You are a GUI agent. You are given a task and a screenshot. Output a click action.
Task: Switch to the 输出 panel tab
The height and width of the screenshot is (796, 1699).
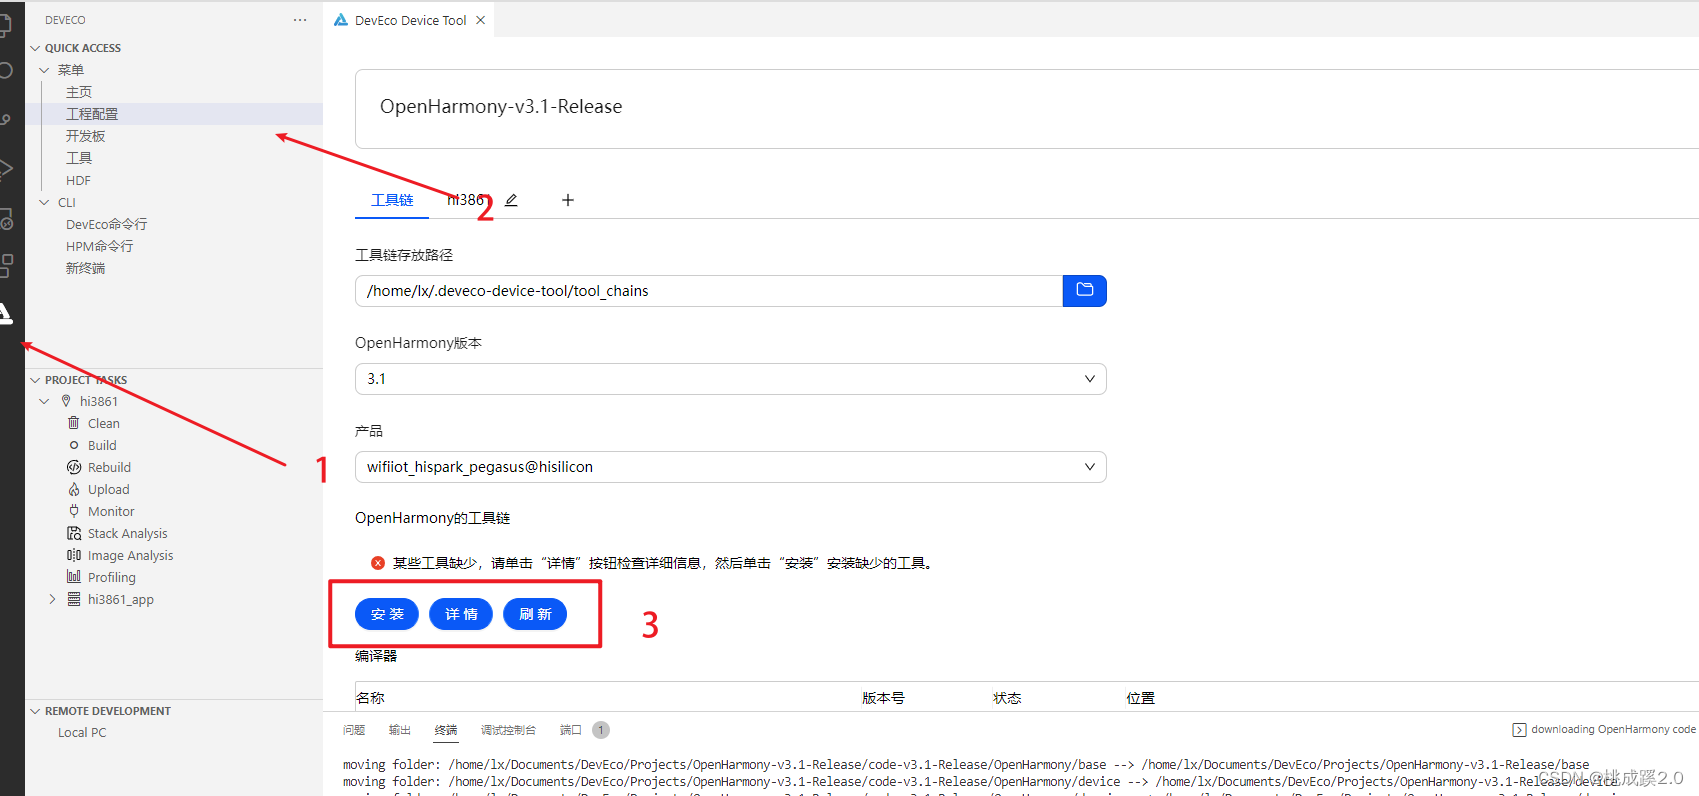coord(400,730)
